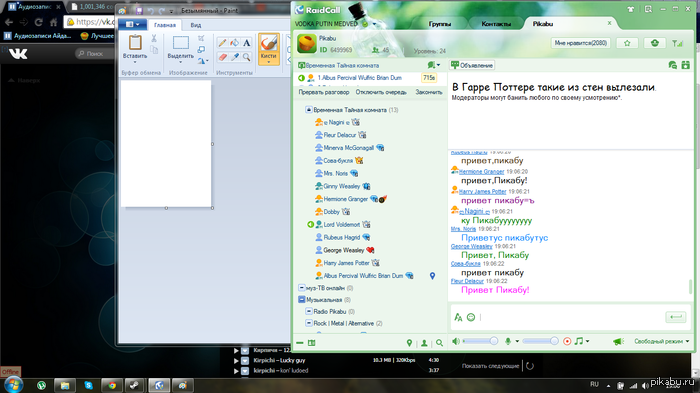700x393 pixels.
Task: Click the Save icon in Paint title bar
Action: [x=139, y=10]
